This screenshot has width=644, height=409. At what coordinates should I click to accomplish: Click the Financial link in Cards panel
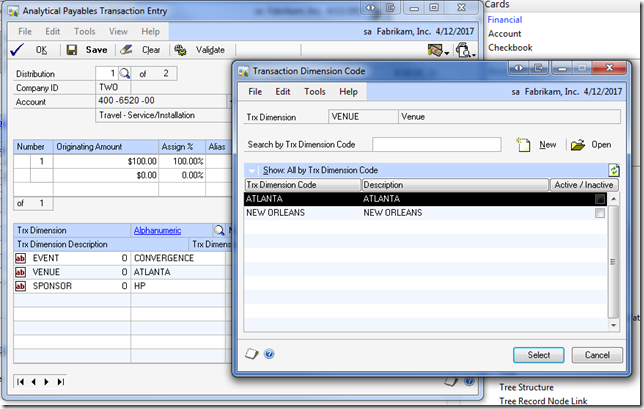click(x=505, y=20)
